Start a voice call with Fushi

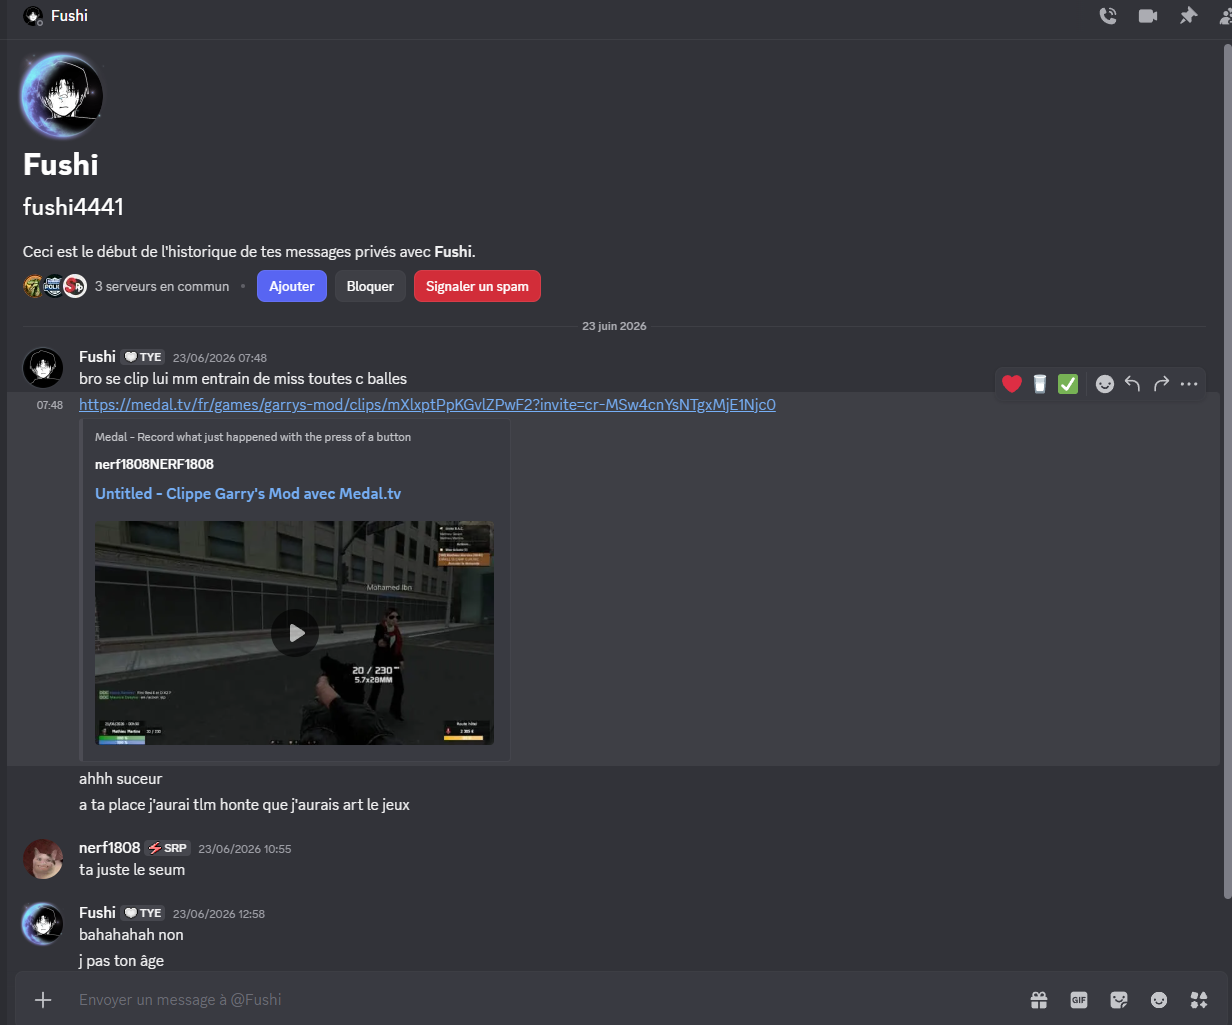click(1107, 16)
